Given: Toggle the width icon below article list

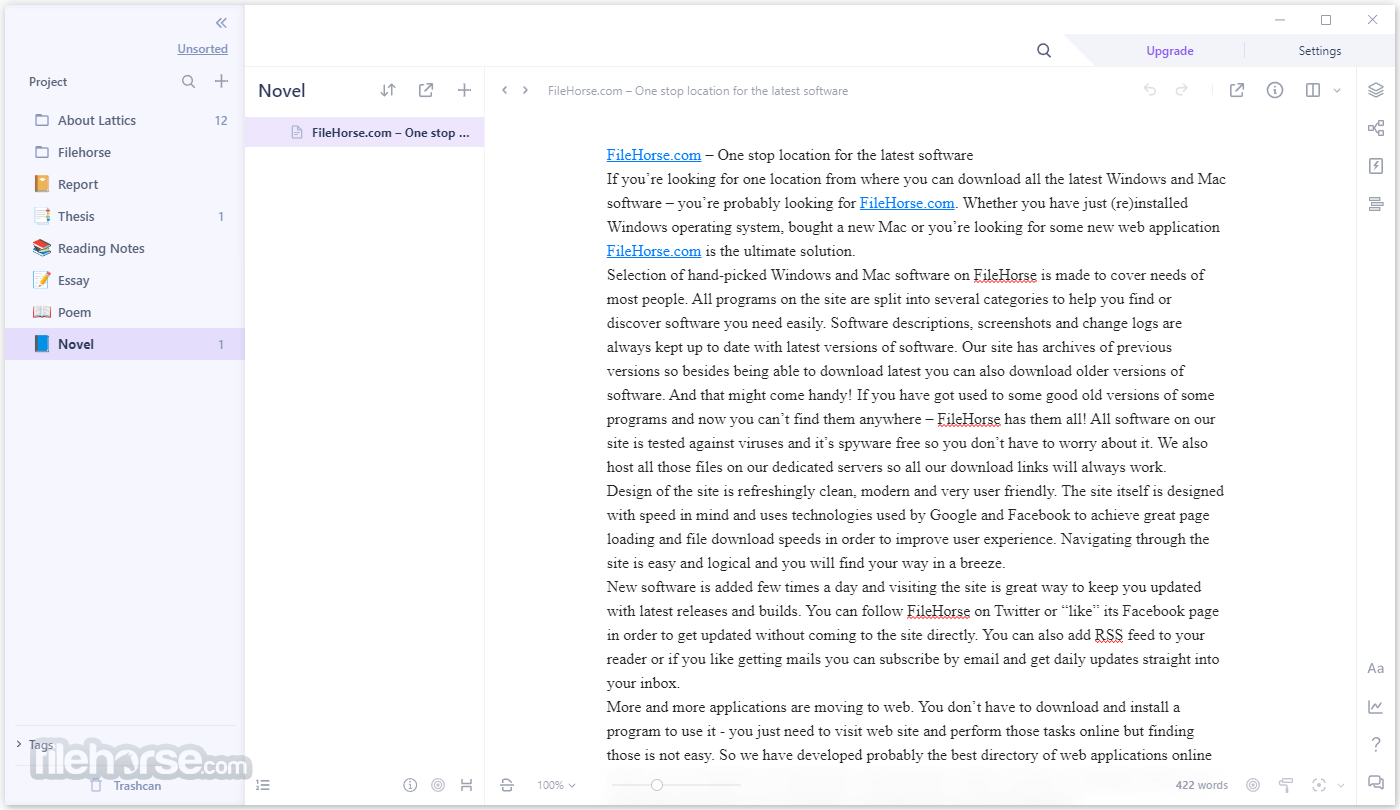Looking at the screenshot, I should (466, 785).
